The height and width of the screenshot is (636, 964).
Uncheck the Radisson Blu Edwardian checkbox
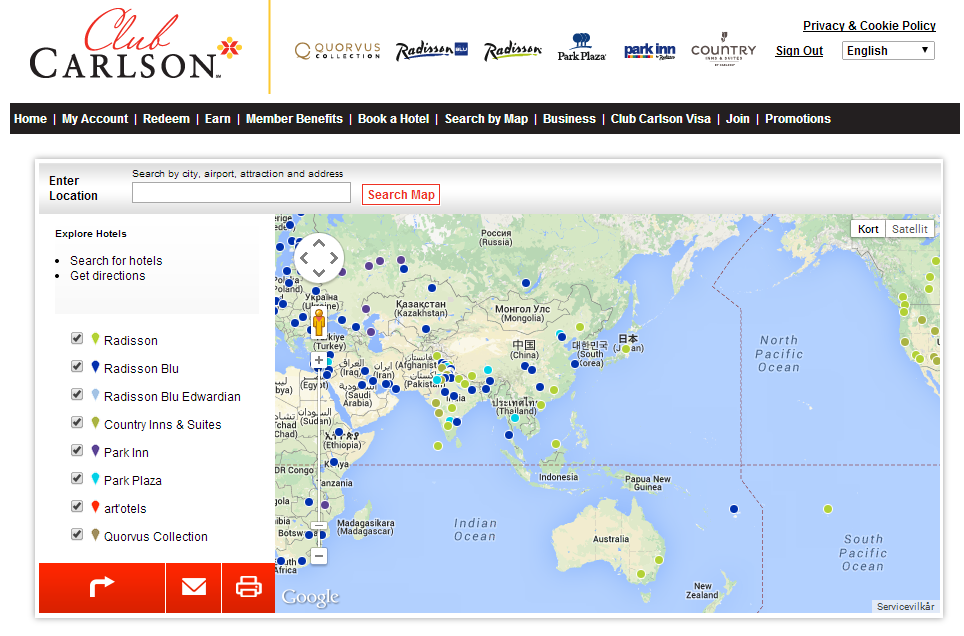pyautogui.click(x=77, y=395)
